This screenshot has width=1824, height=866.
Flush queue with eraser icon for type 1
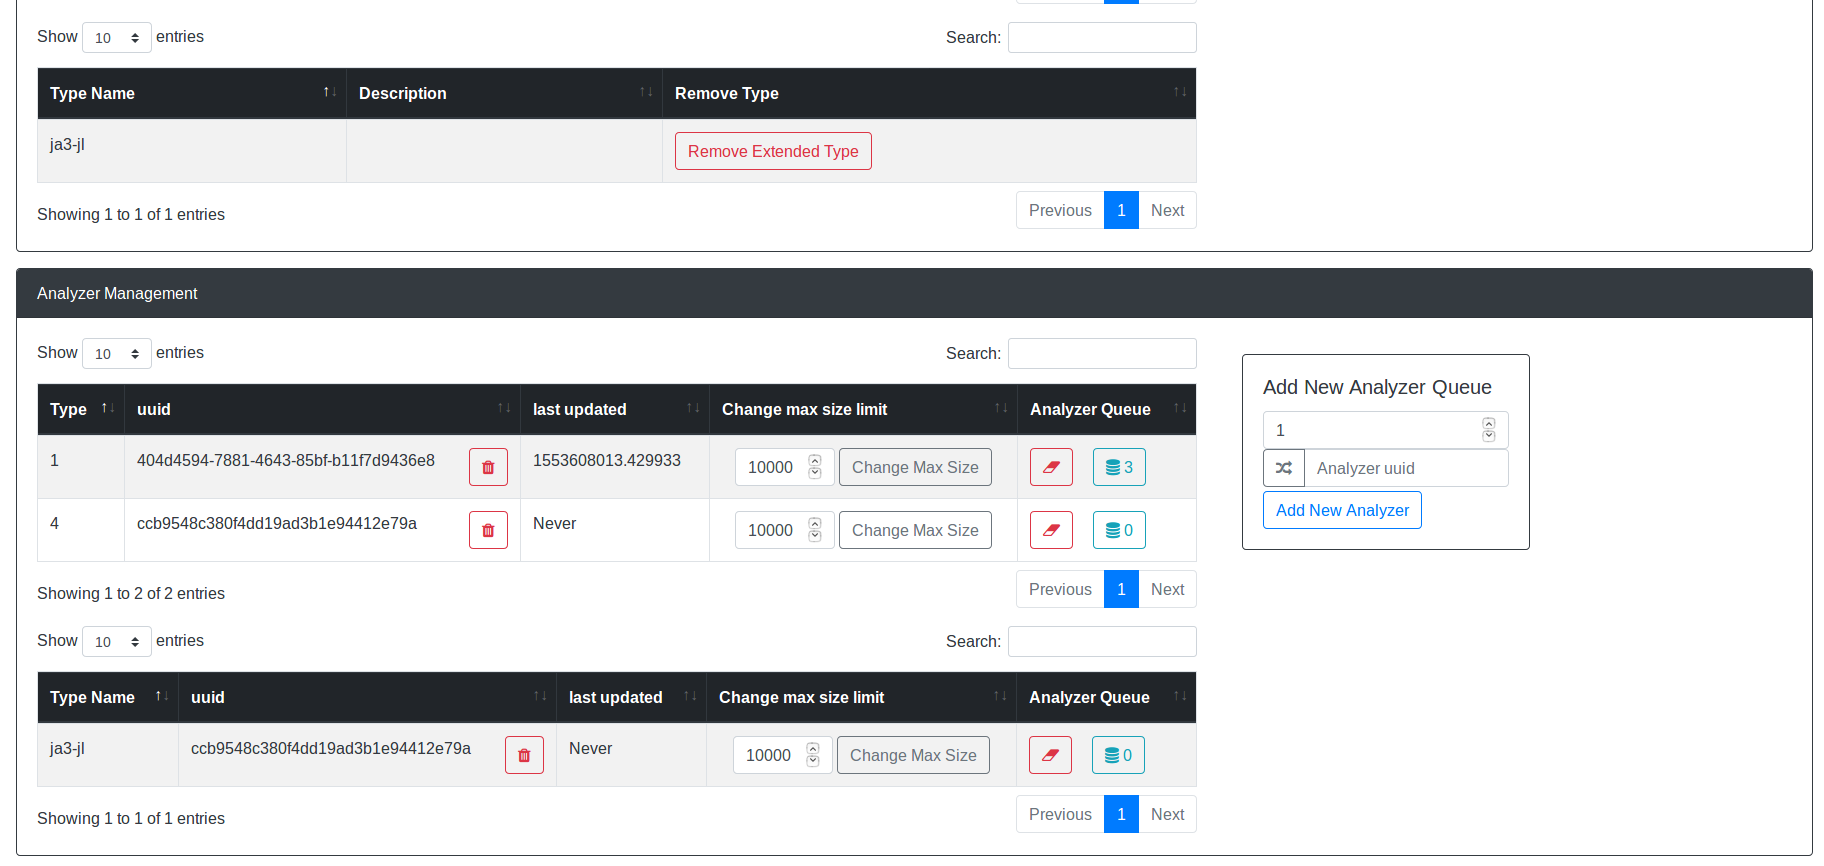[1051, 467]
